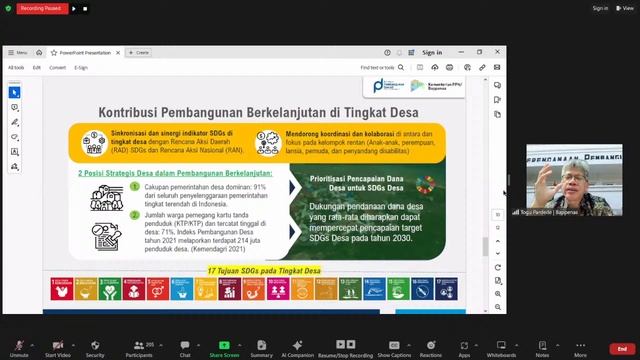Click the green encryption shield icon

click(8, 8)
